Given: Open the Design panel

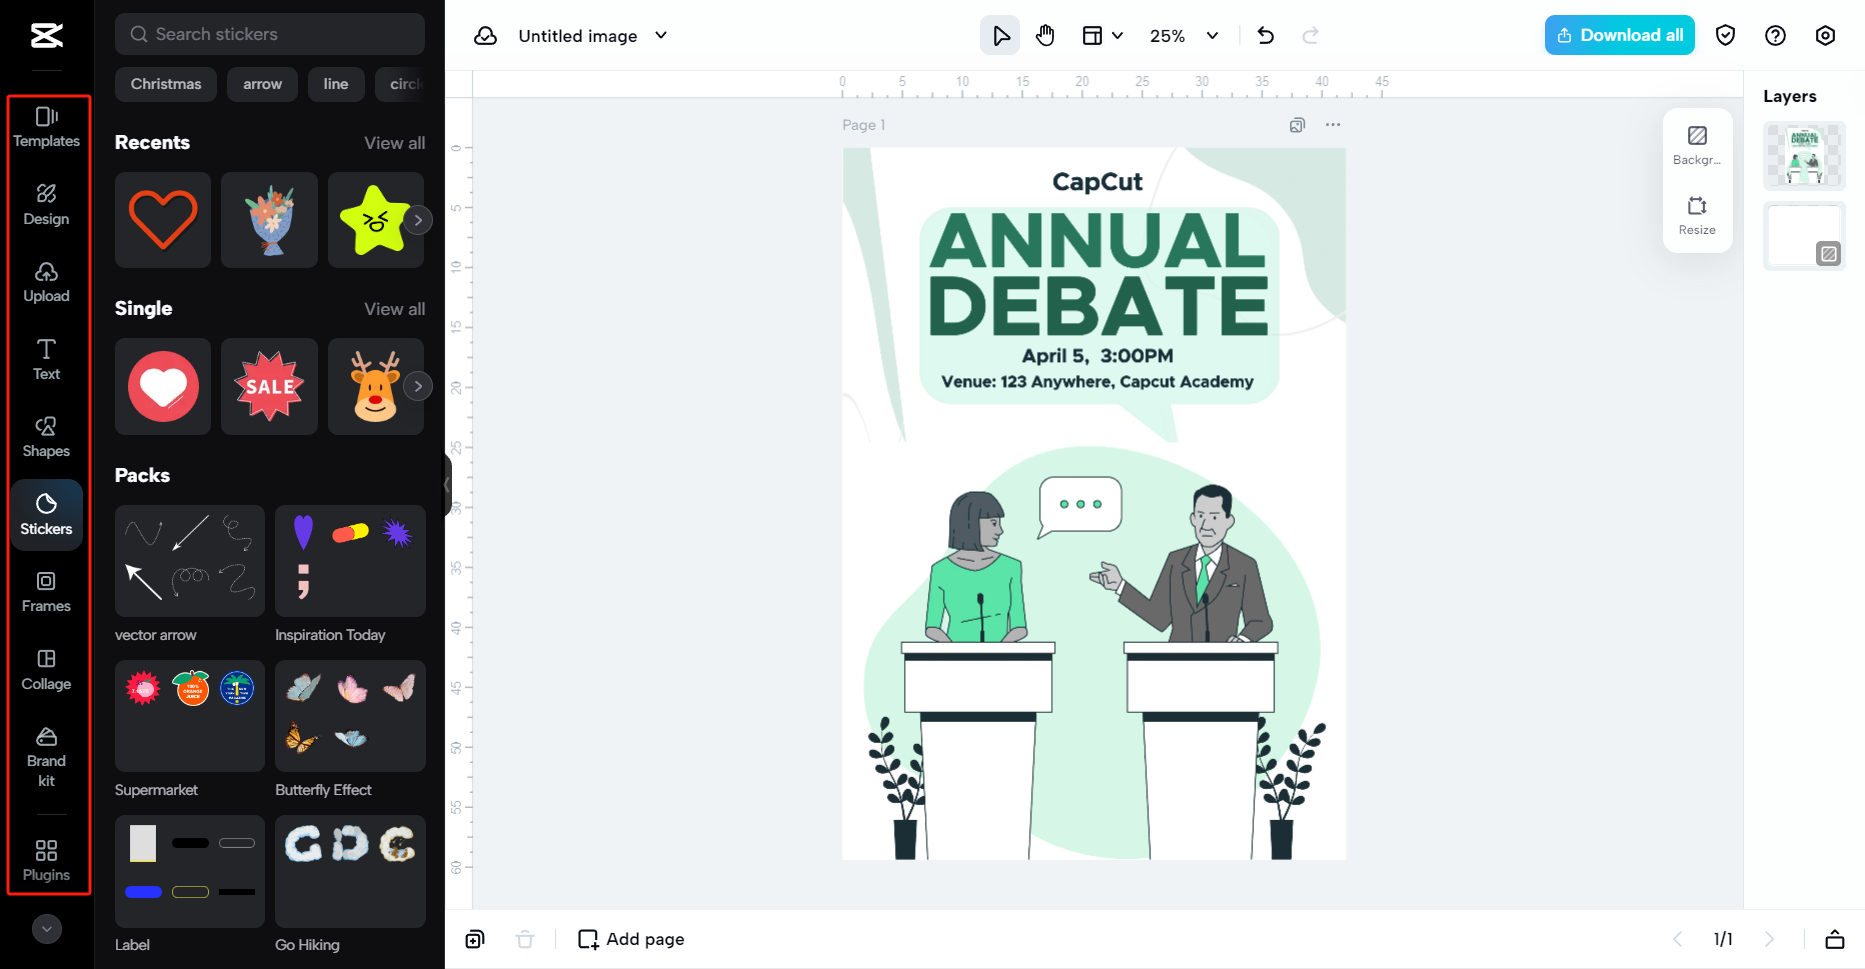Looking at the screenshot, I should click(46, 205).
